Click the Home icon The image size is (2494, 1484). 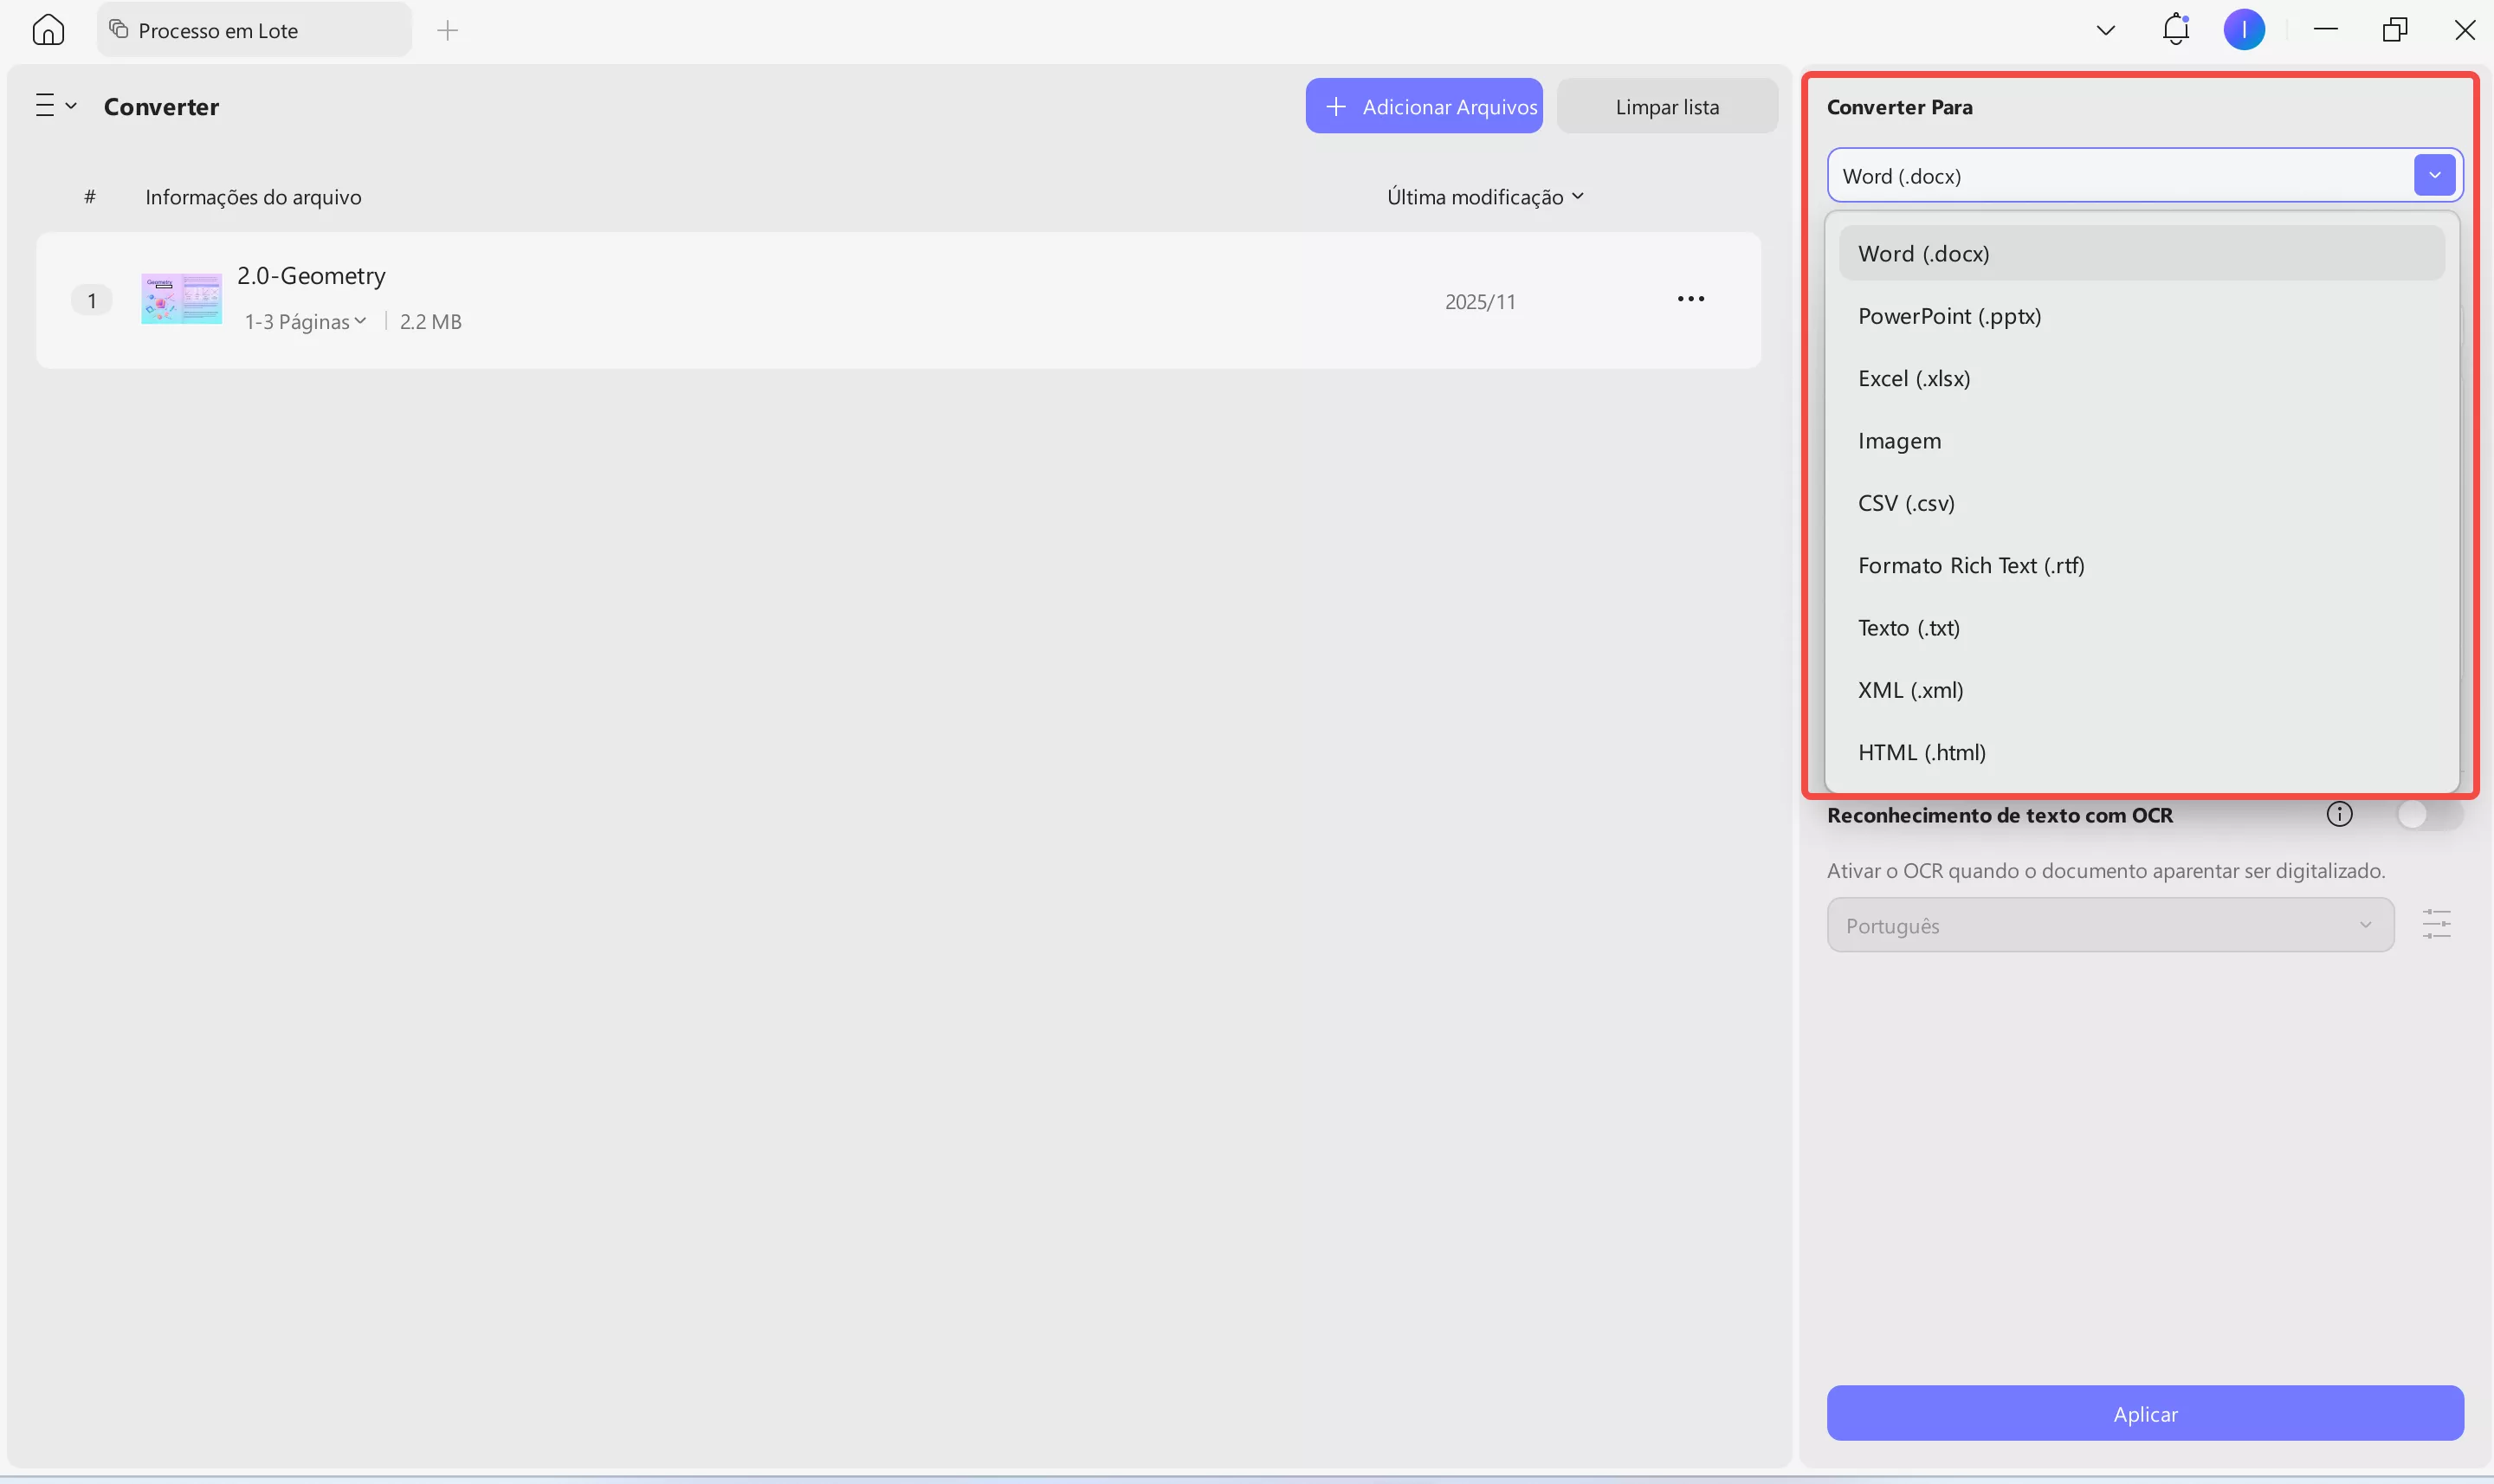[x=48, y=30]
